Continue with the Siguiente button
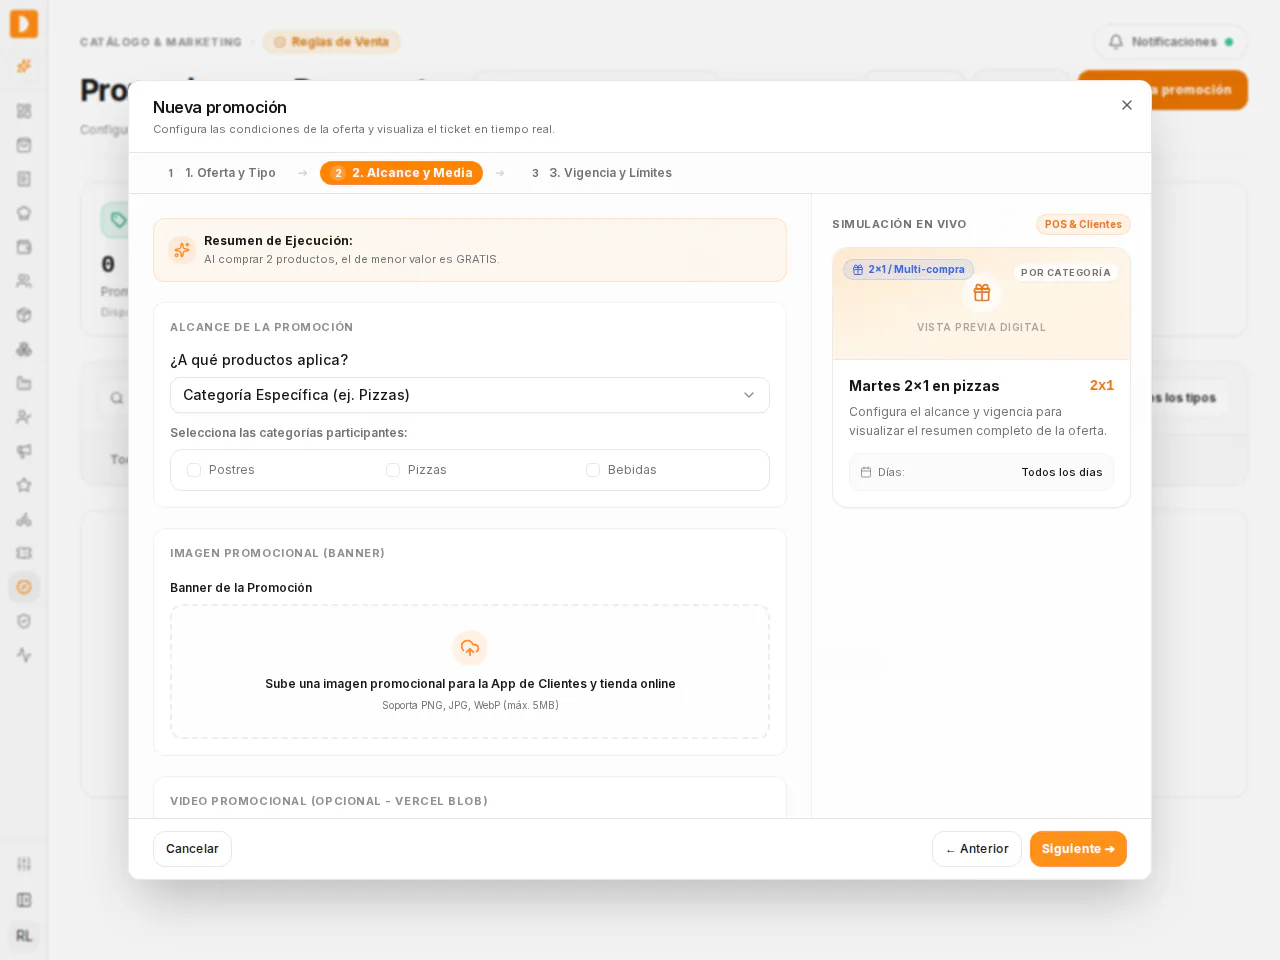 coord(1078,849)
